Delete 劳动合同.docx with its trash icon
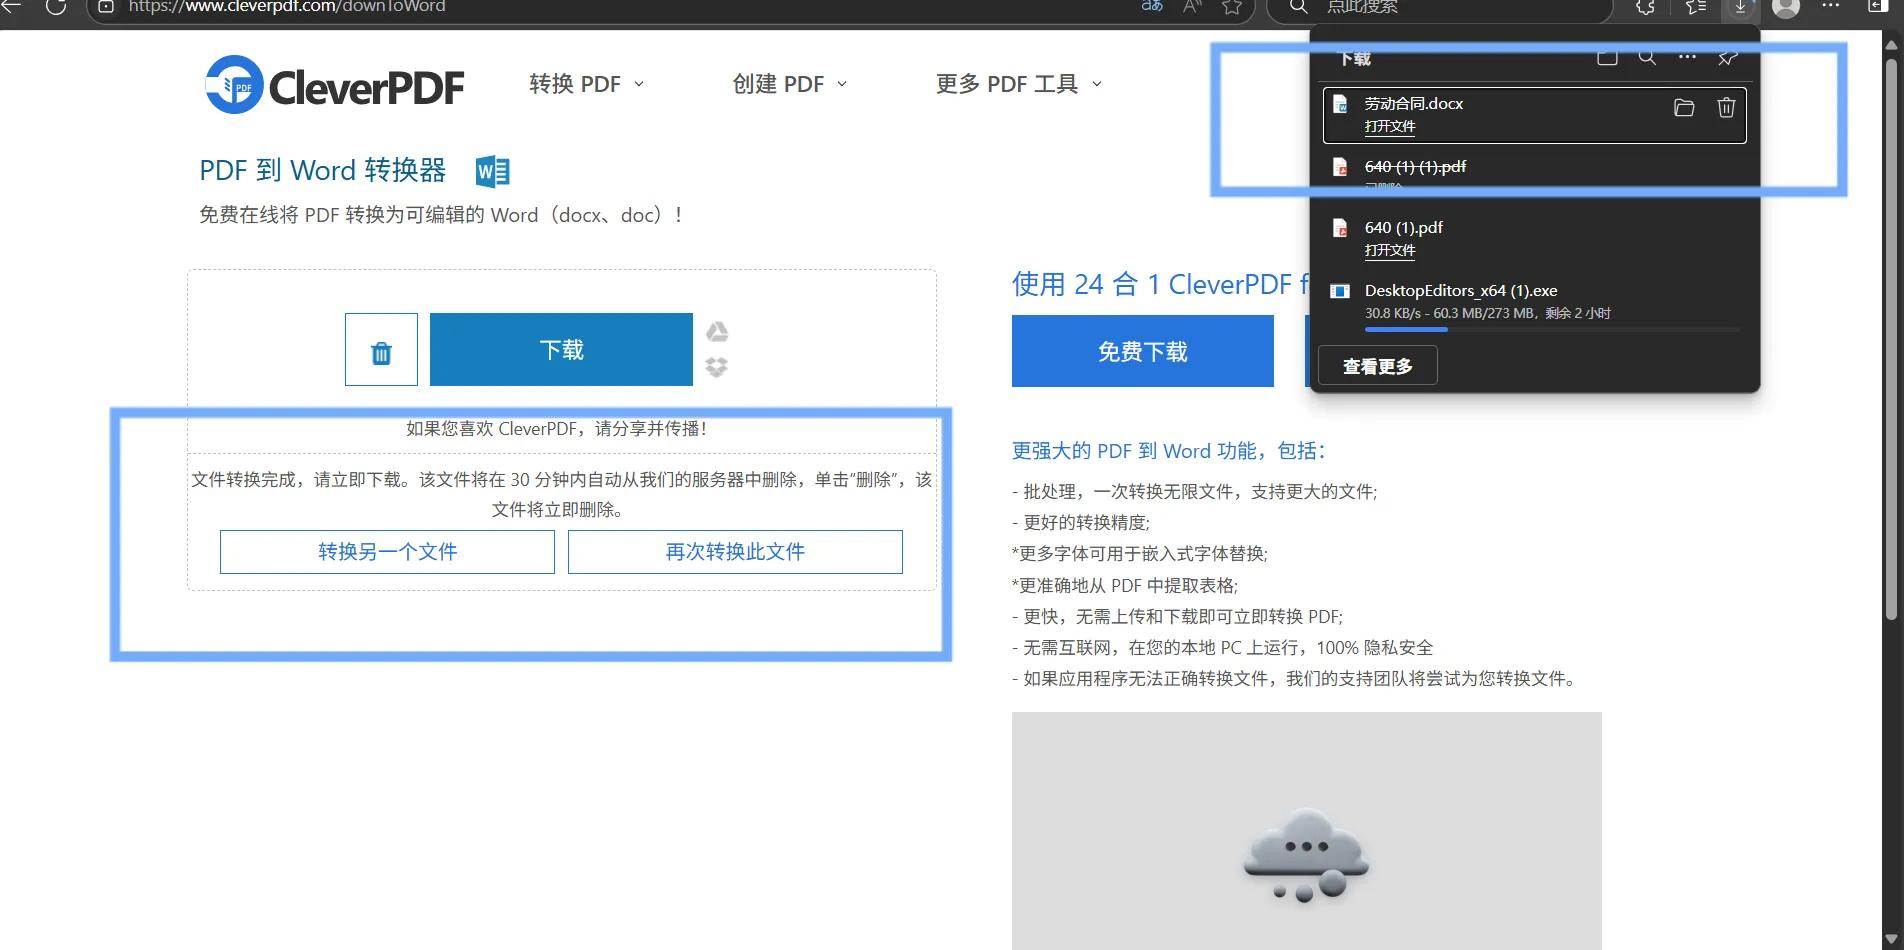Screen dimensions: 1904x950 click(1725, 109)
